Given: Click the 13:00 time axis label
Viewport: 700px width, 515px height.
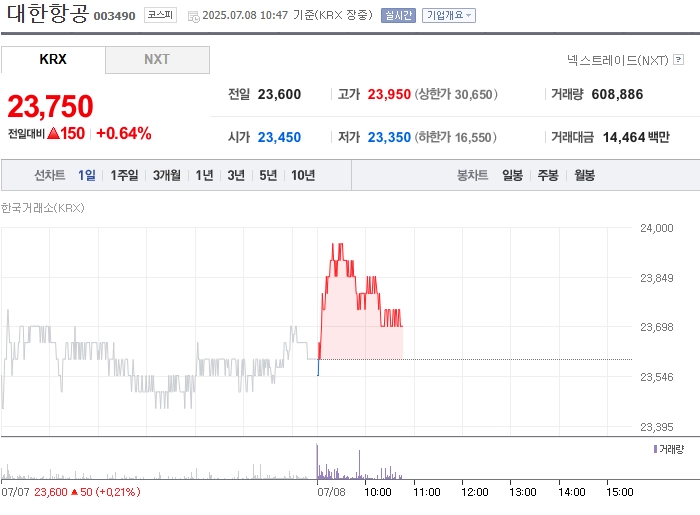Looking at the screenshot, I should pos(523,492).
